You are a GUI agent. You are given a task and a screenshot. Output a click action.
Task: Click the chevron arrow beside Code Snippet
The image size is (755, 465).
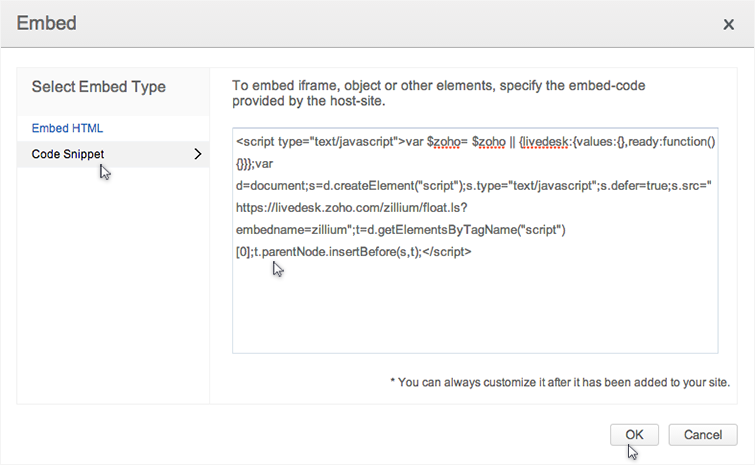[x=197, y=154]
